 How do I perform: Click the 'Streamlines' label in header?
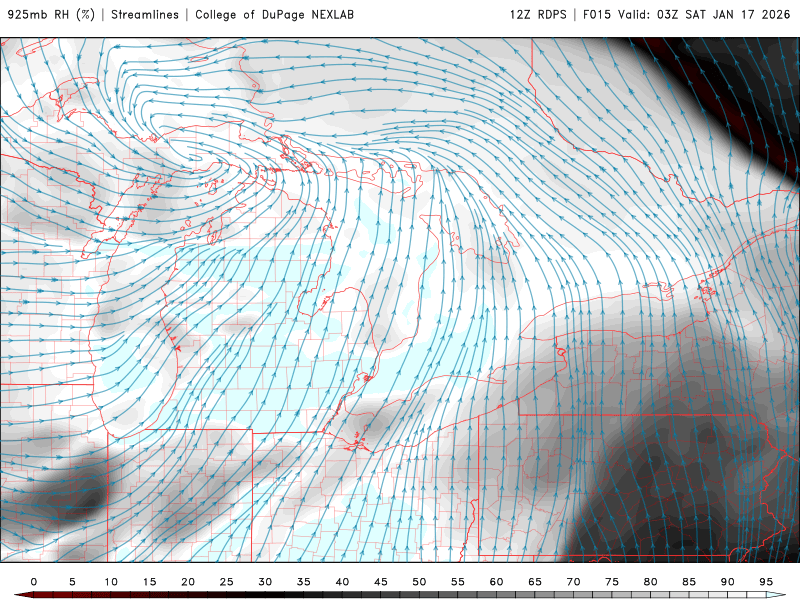145,14
